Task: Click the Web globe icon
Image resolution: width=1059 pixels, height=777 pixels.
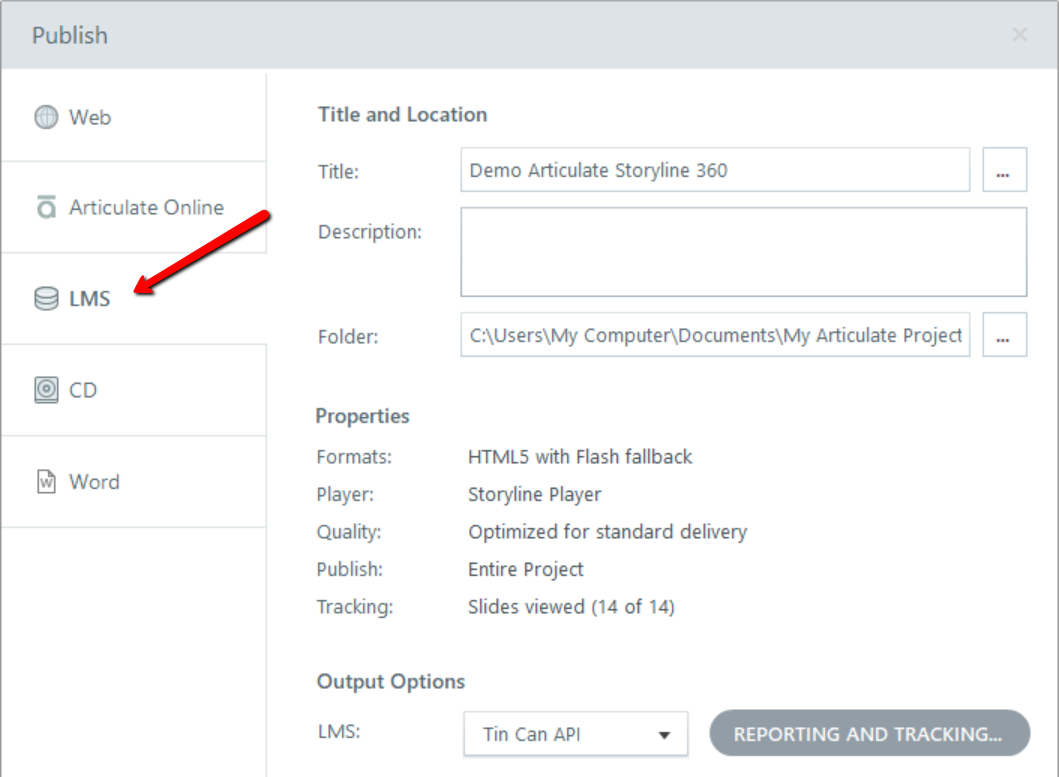Action: point(46,117)
